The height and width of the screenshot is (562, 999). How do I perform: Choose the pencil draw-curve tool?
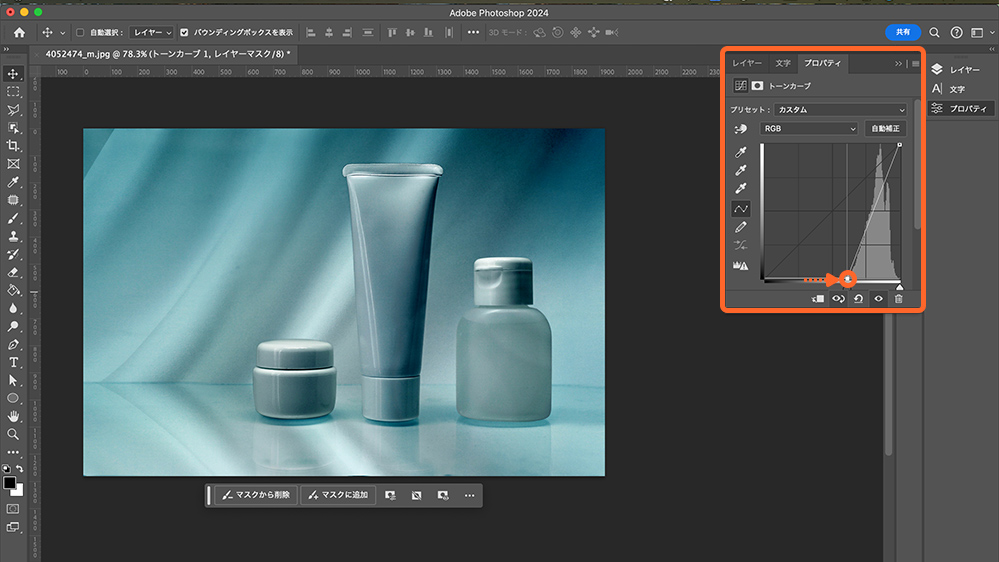coord(741,228)
